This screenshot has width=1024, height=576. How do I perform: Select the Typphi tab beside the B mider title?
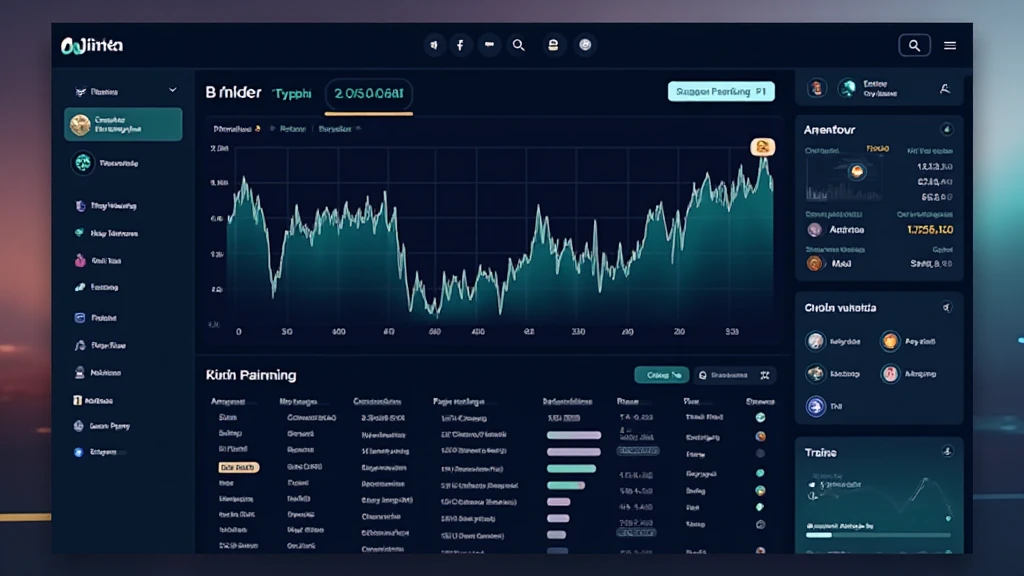(292, 93)
